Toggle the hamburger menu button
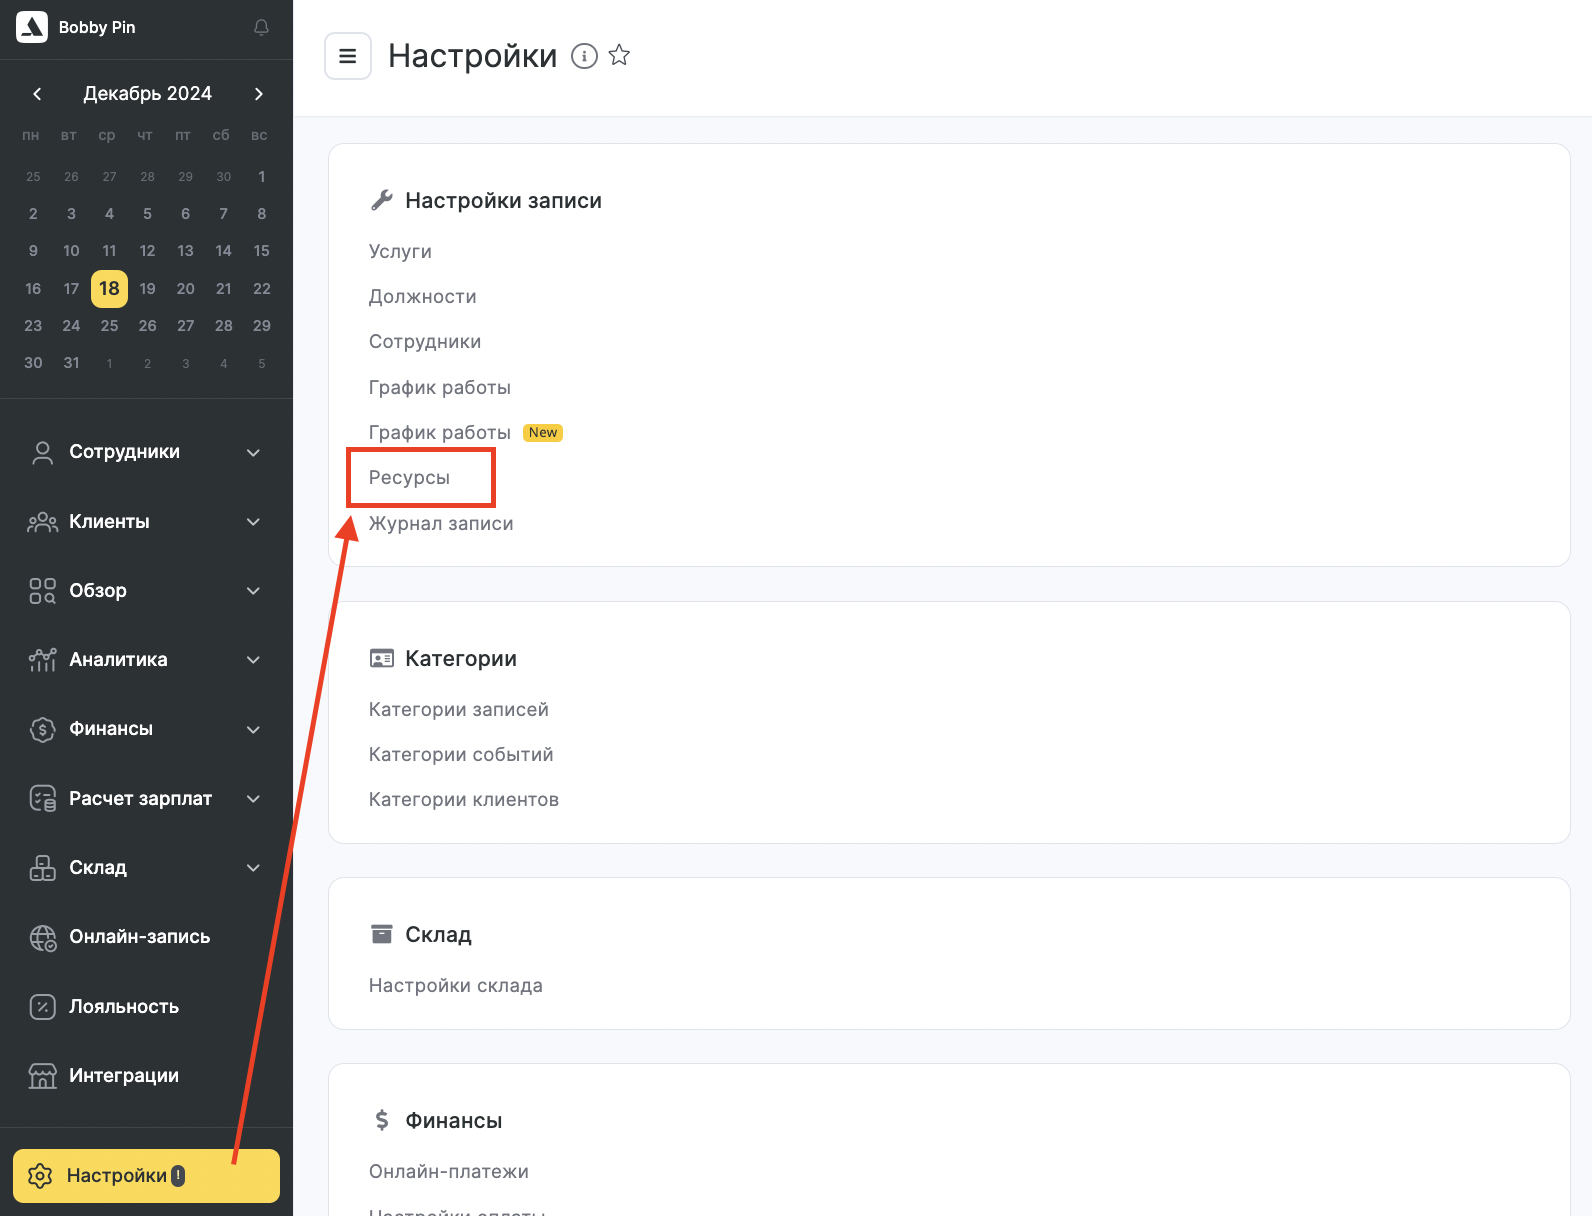The width and height of the screenshot is (1592, 1216). [348, 56]
